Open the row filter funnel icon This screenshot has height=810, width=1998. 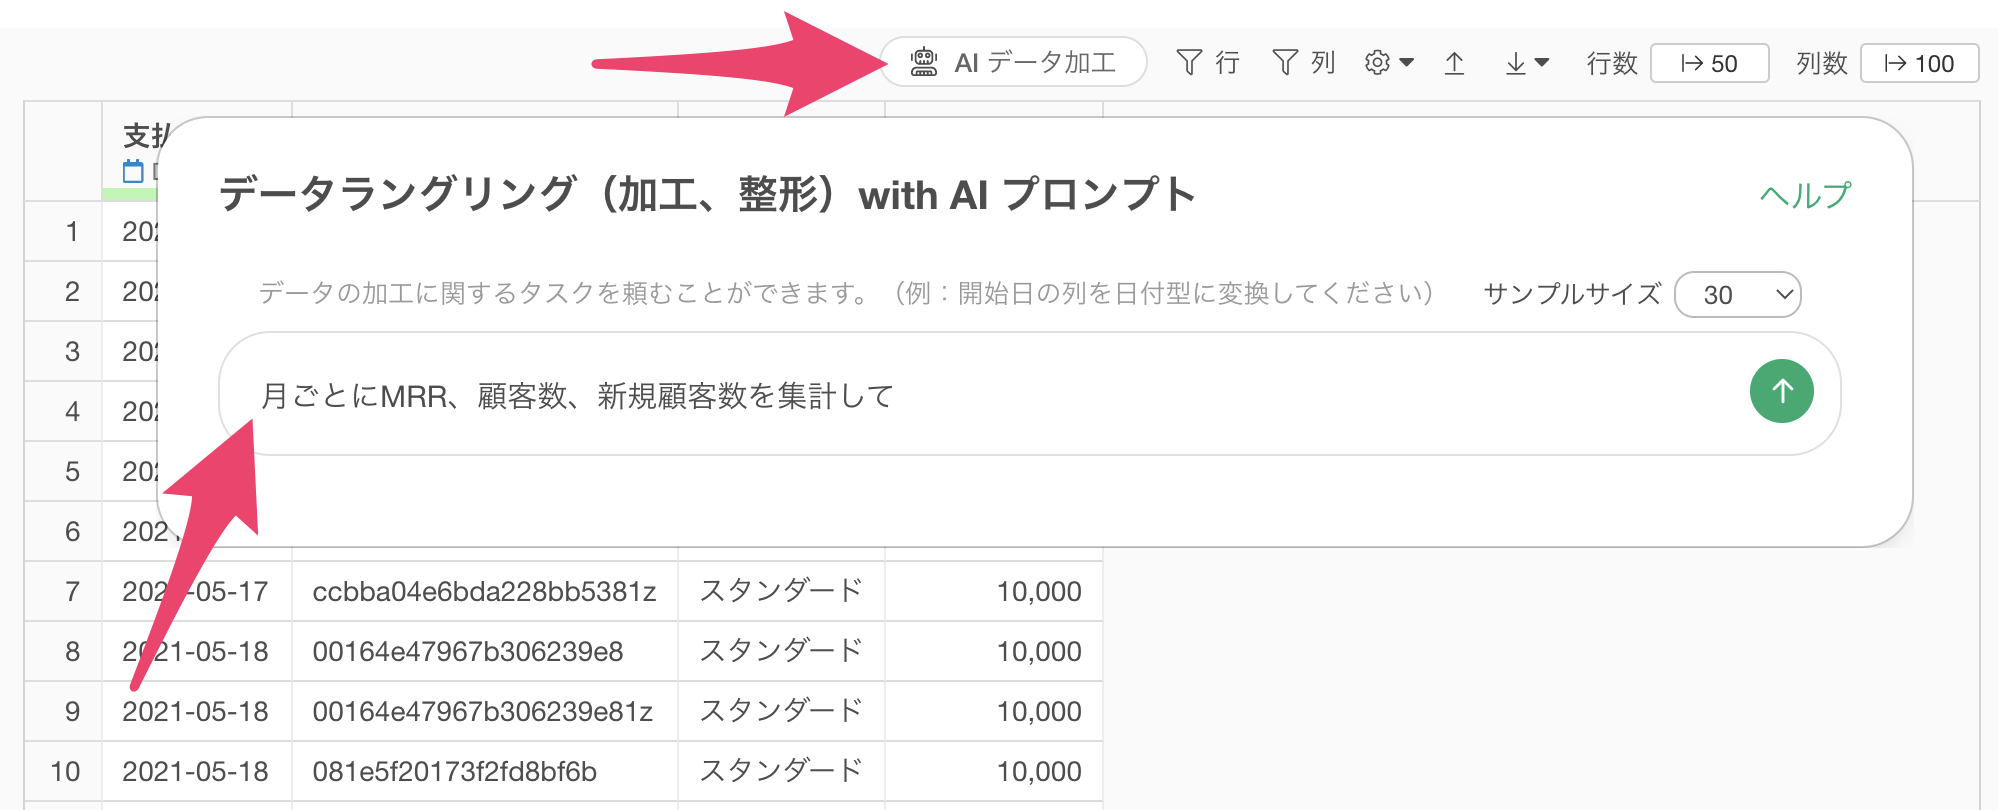click(x=1189, y=63)
